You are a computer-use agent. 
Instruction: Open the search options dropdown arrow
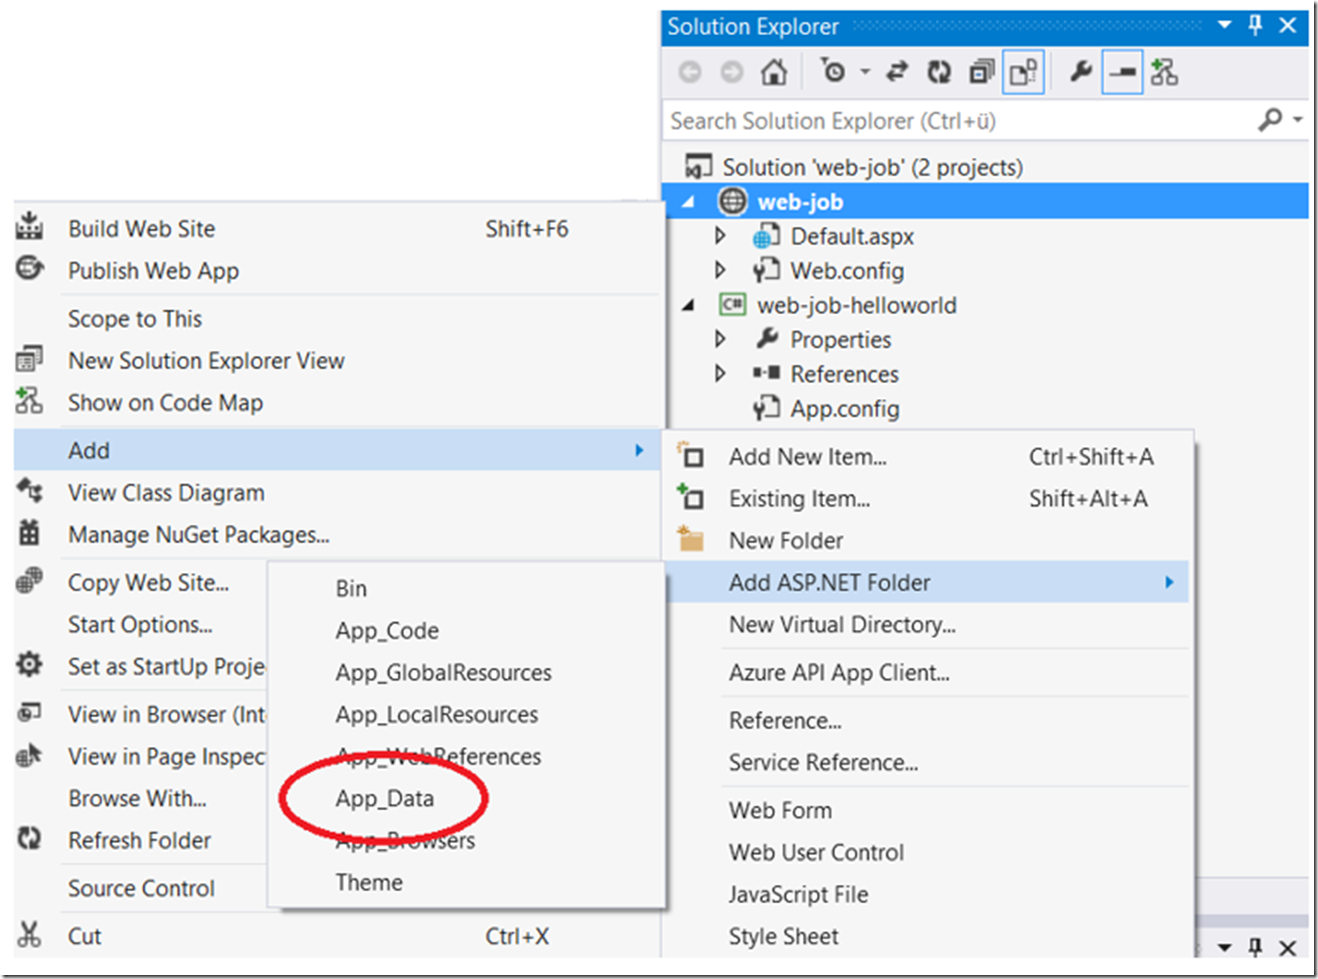(1297, 120)
